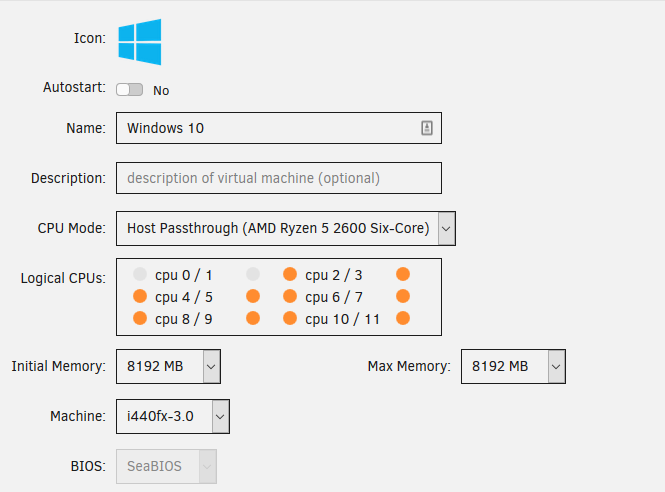Toggle off the cpu 5 circle
This screenshot has height=492, width=665.
[x=253, y=296]
